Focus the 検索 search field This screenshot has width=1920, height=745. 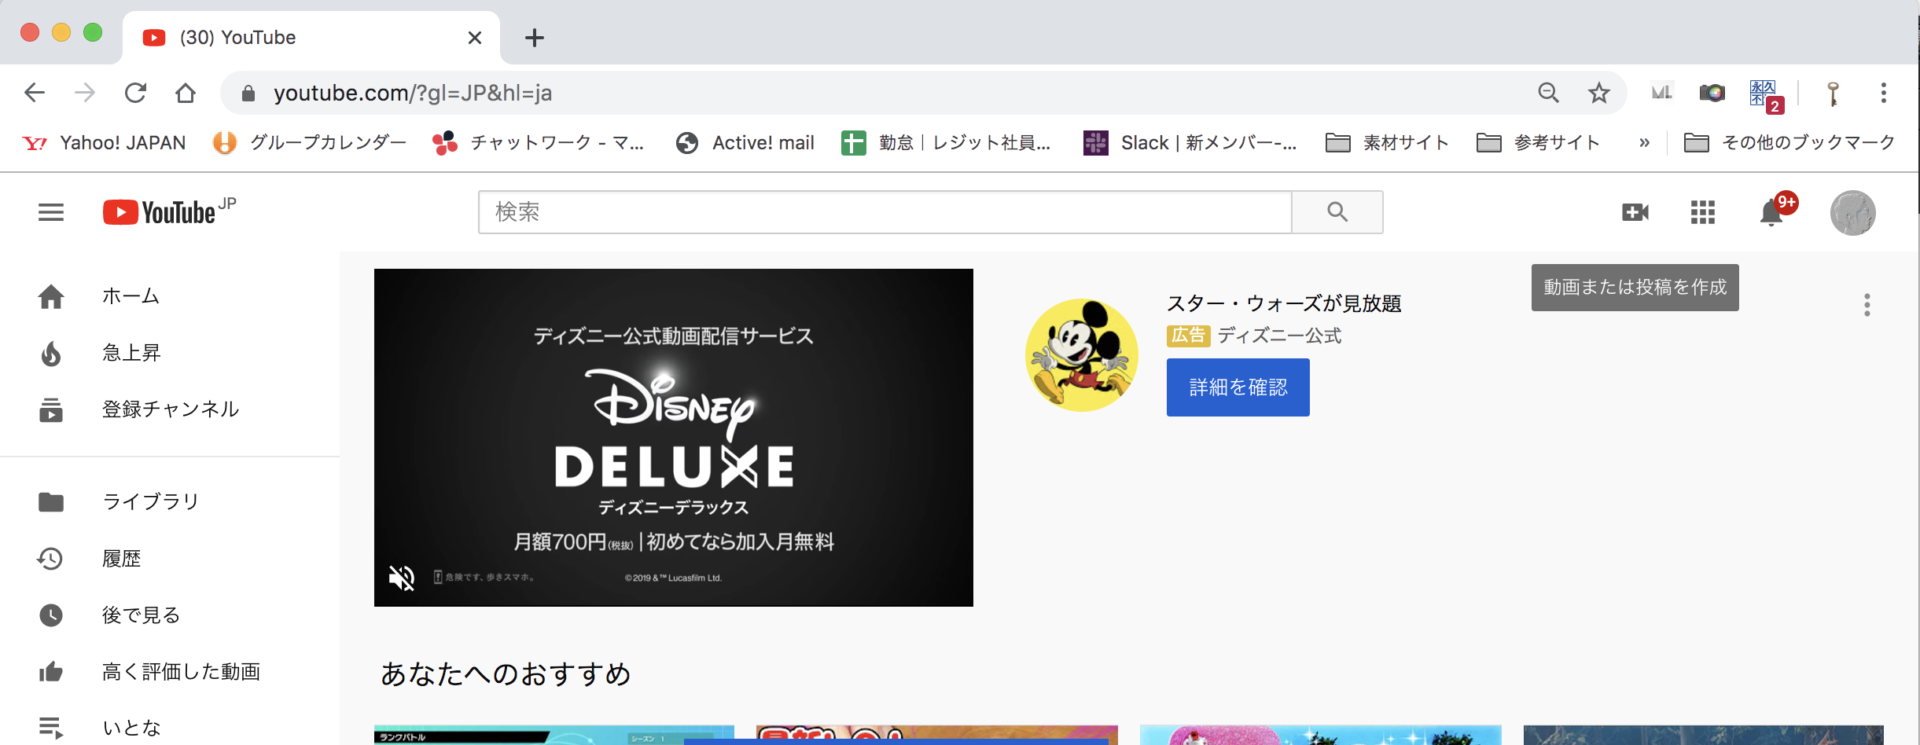tap(885, 212)
